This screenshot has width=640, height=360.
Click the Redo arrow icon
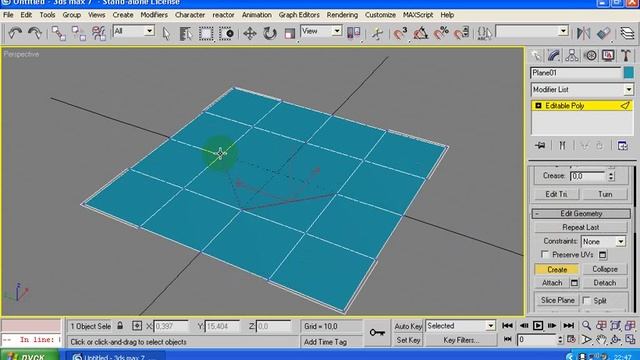coord(35,33)
